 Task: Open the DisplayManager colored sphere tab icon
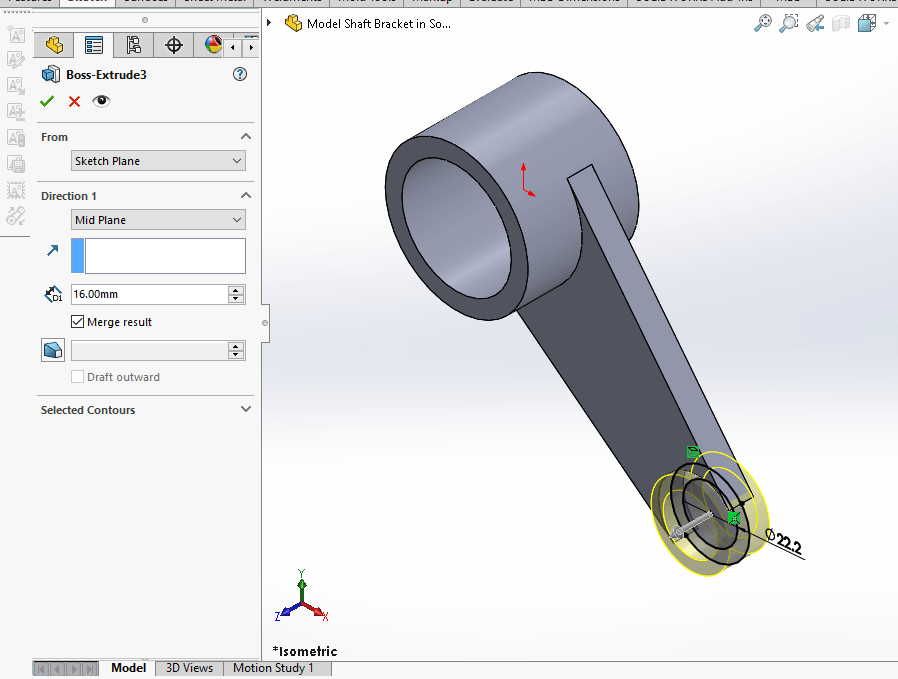(x=211, y=45)
